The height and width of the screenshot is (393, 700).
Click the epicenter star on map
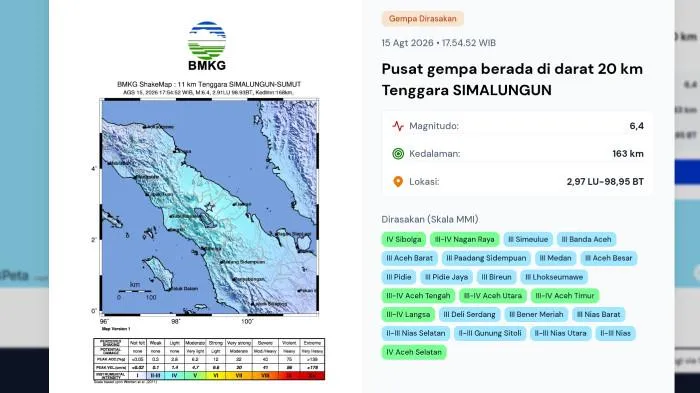(x=209, y=207)
